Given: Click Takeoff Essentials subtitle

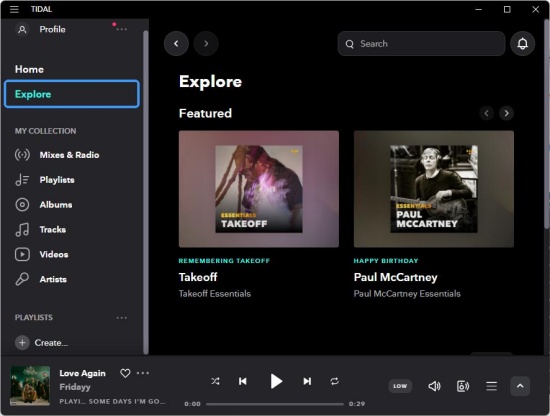Looking at the screenshot, I should pyautogui.click(x=215, y=294).
